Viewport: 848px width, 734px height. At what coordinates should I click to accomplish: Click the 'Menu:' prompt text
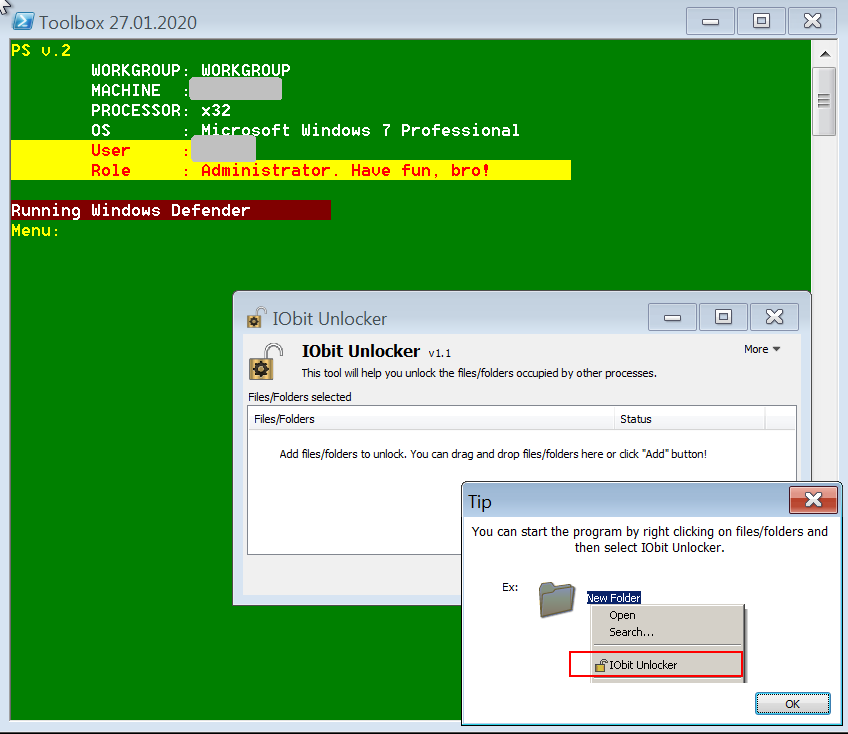pos(35,231)
